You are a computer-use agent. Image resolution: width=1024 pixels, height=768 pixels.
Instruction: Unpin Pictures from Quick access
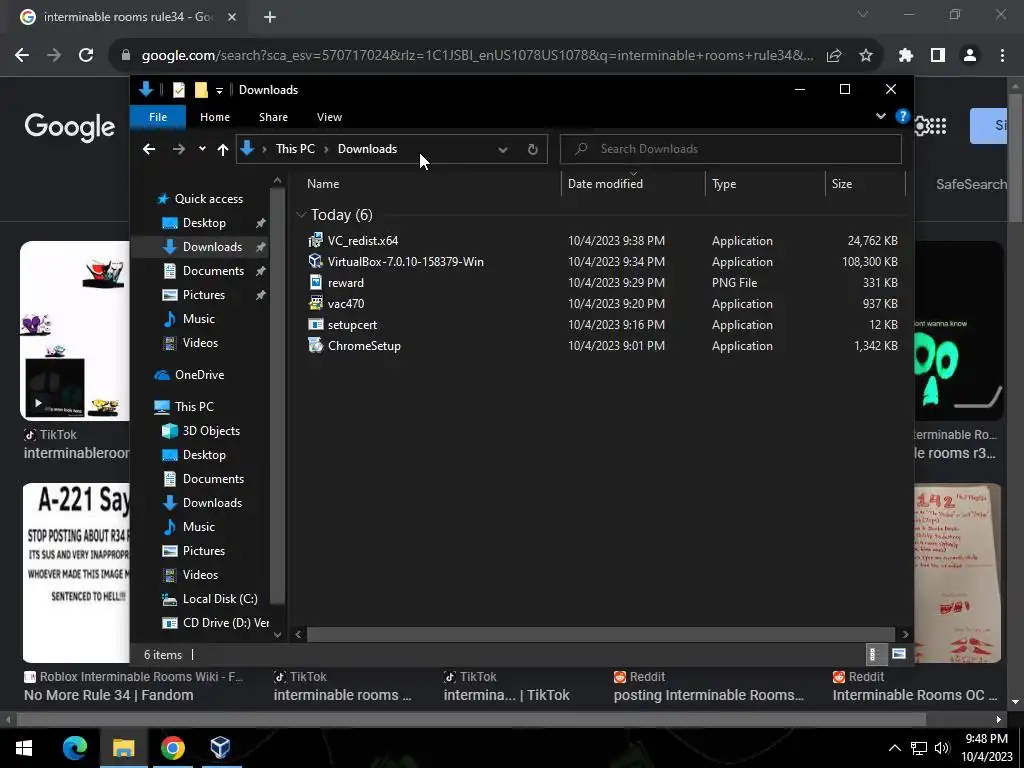(x=261, y=295)
